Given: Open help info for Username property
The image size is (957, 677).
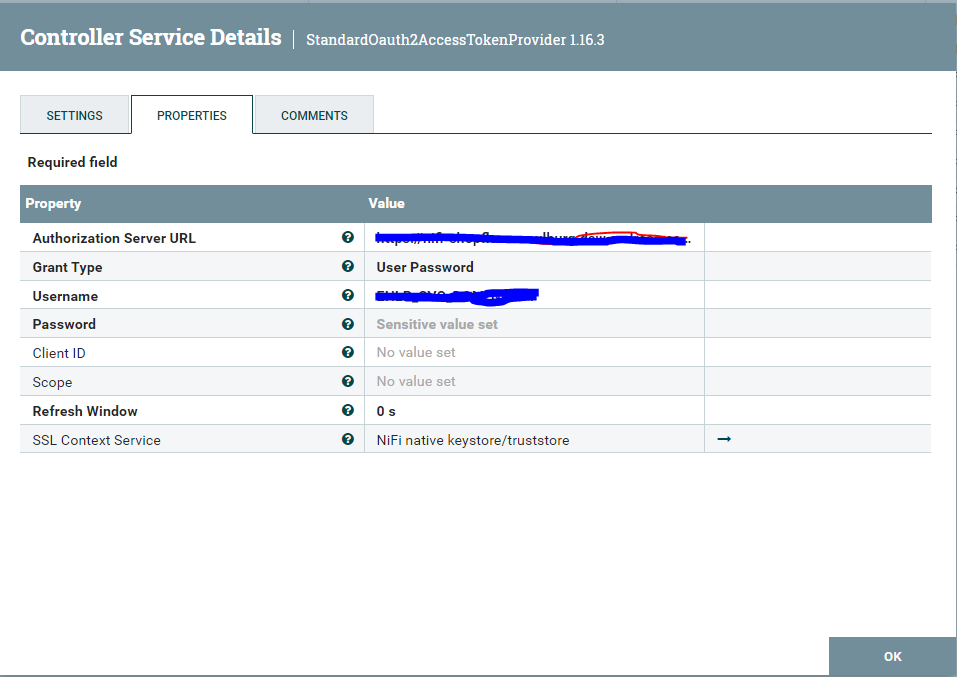Looking at the screenshot, I should (x=347, y=295).
